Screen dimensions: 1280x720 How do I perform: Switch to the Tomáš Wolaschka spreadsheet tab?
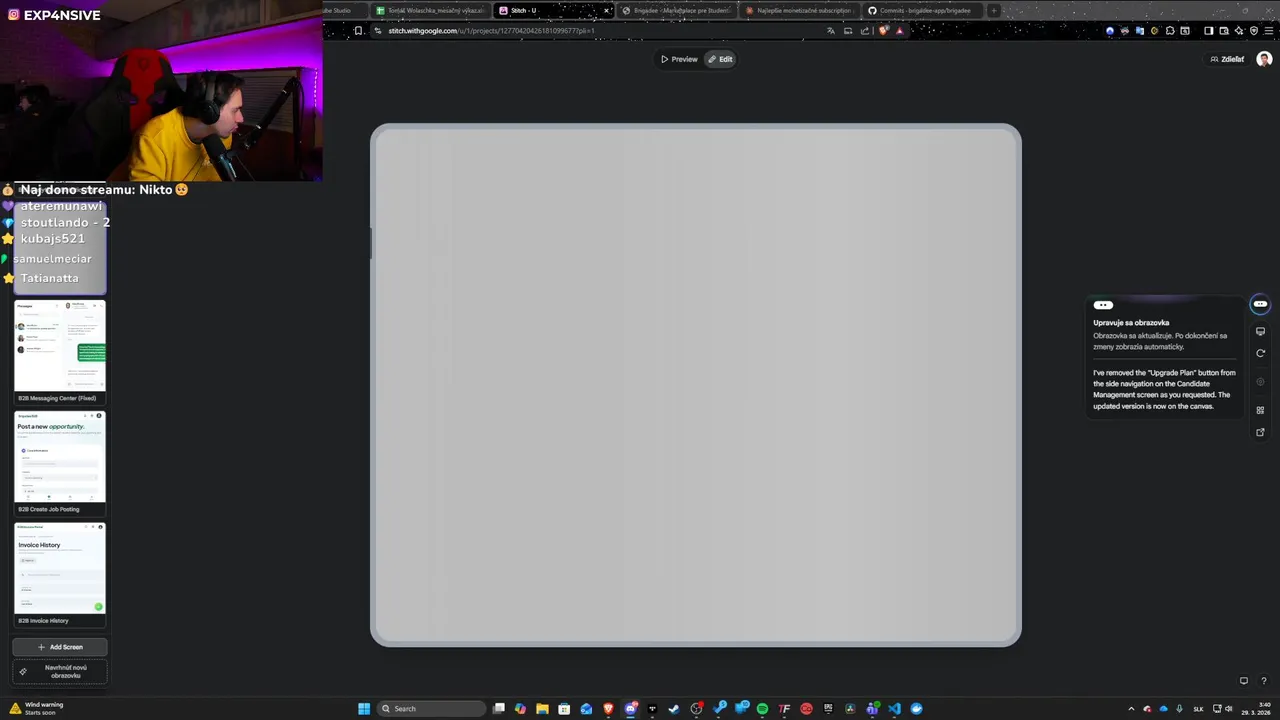pyautogui.click(x=430, y=10)
